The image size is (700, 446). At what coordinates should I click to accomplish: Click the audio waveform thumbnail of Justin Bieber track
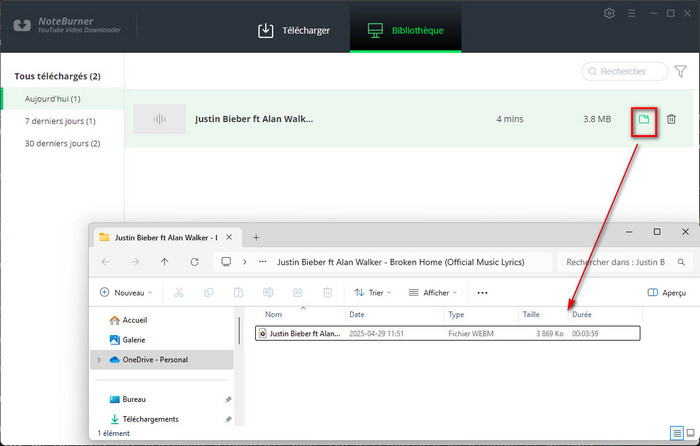159,119
